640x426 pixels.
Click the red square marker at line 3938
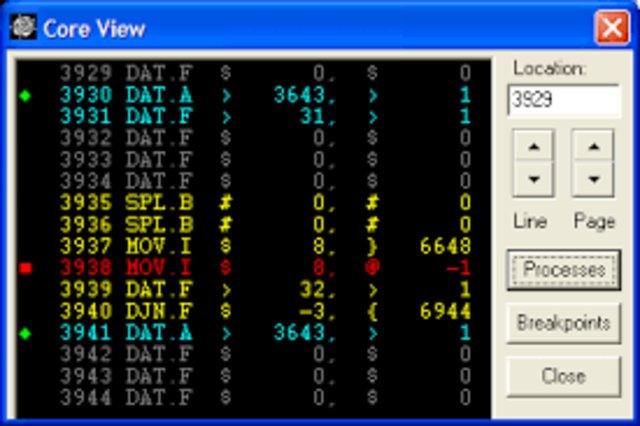coord(25,268)
